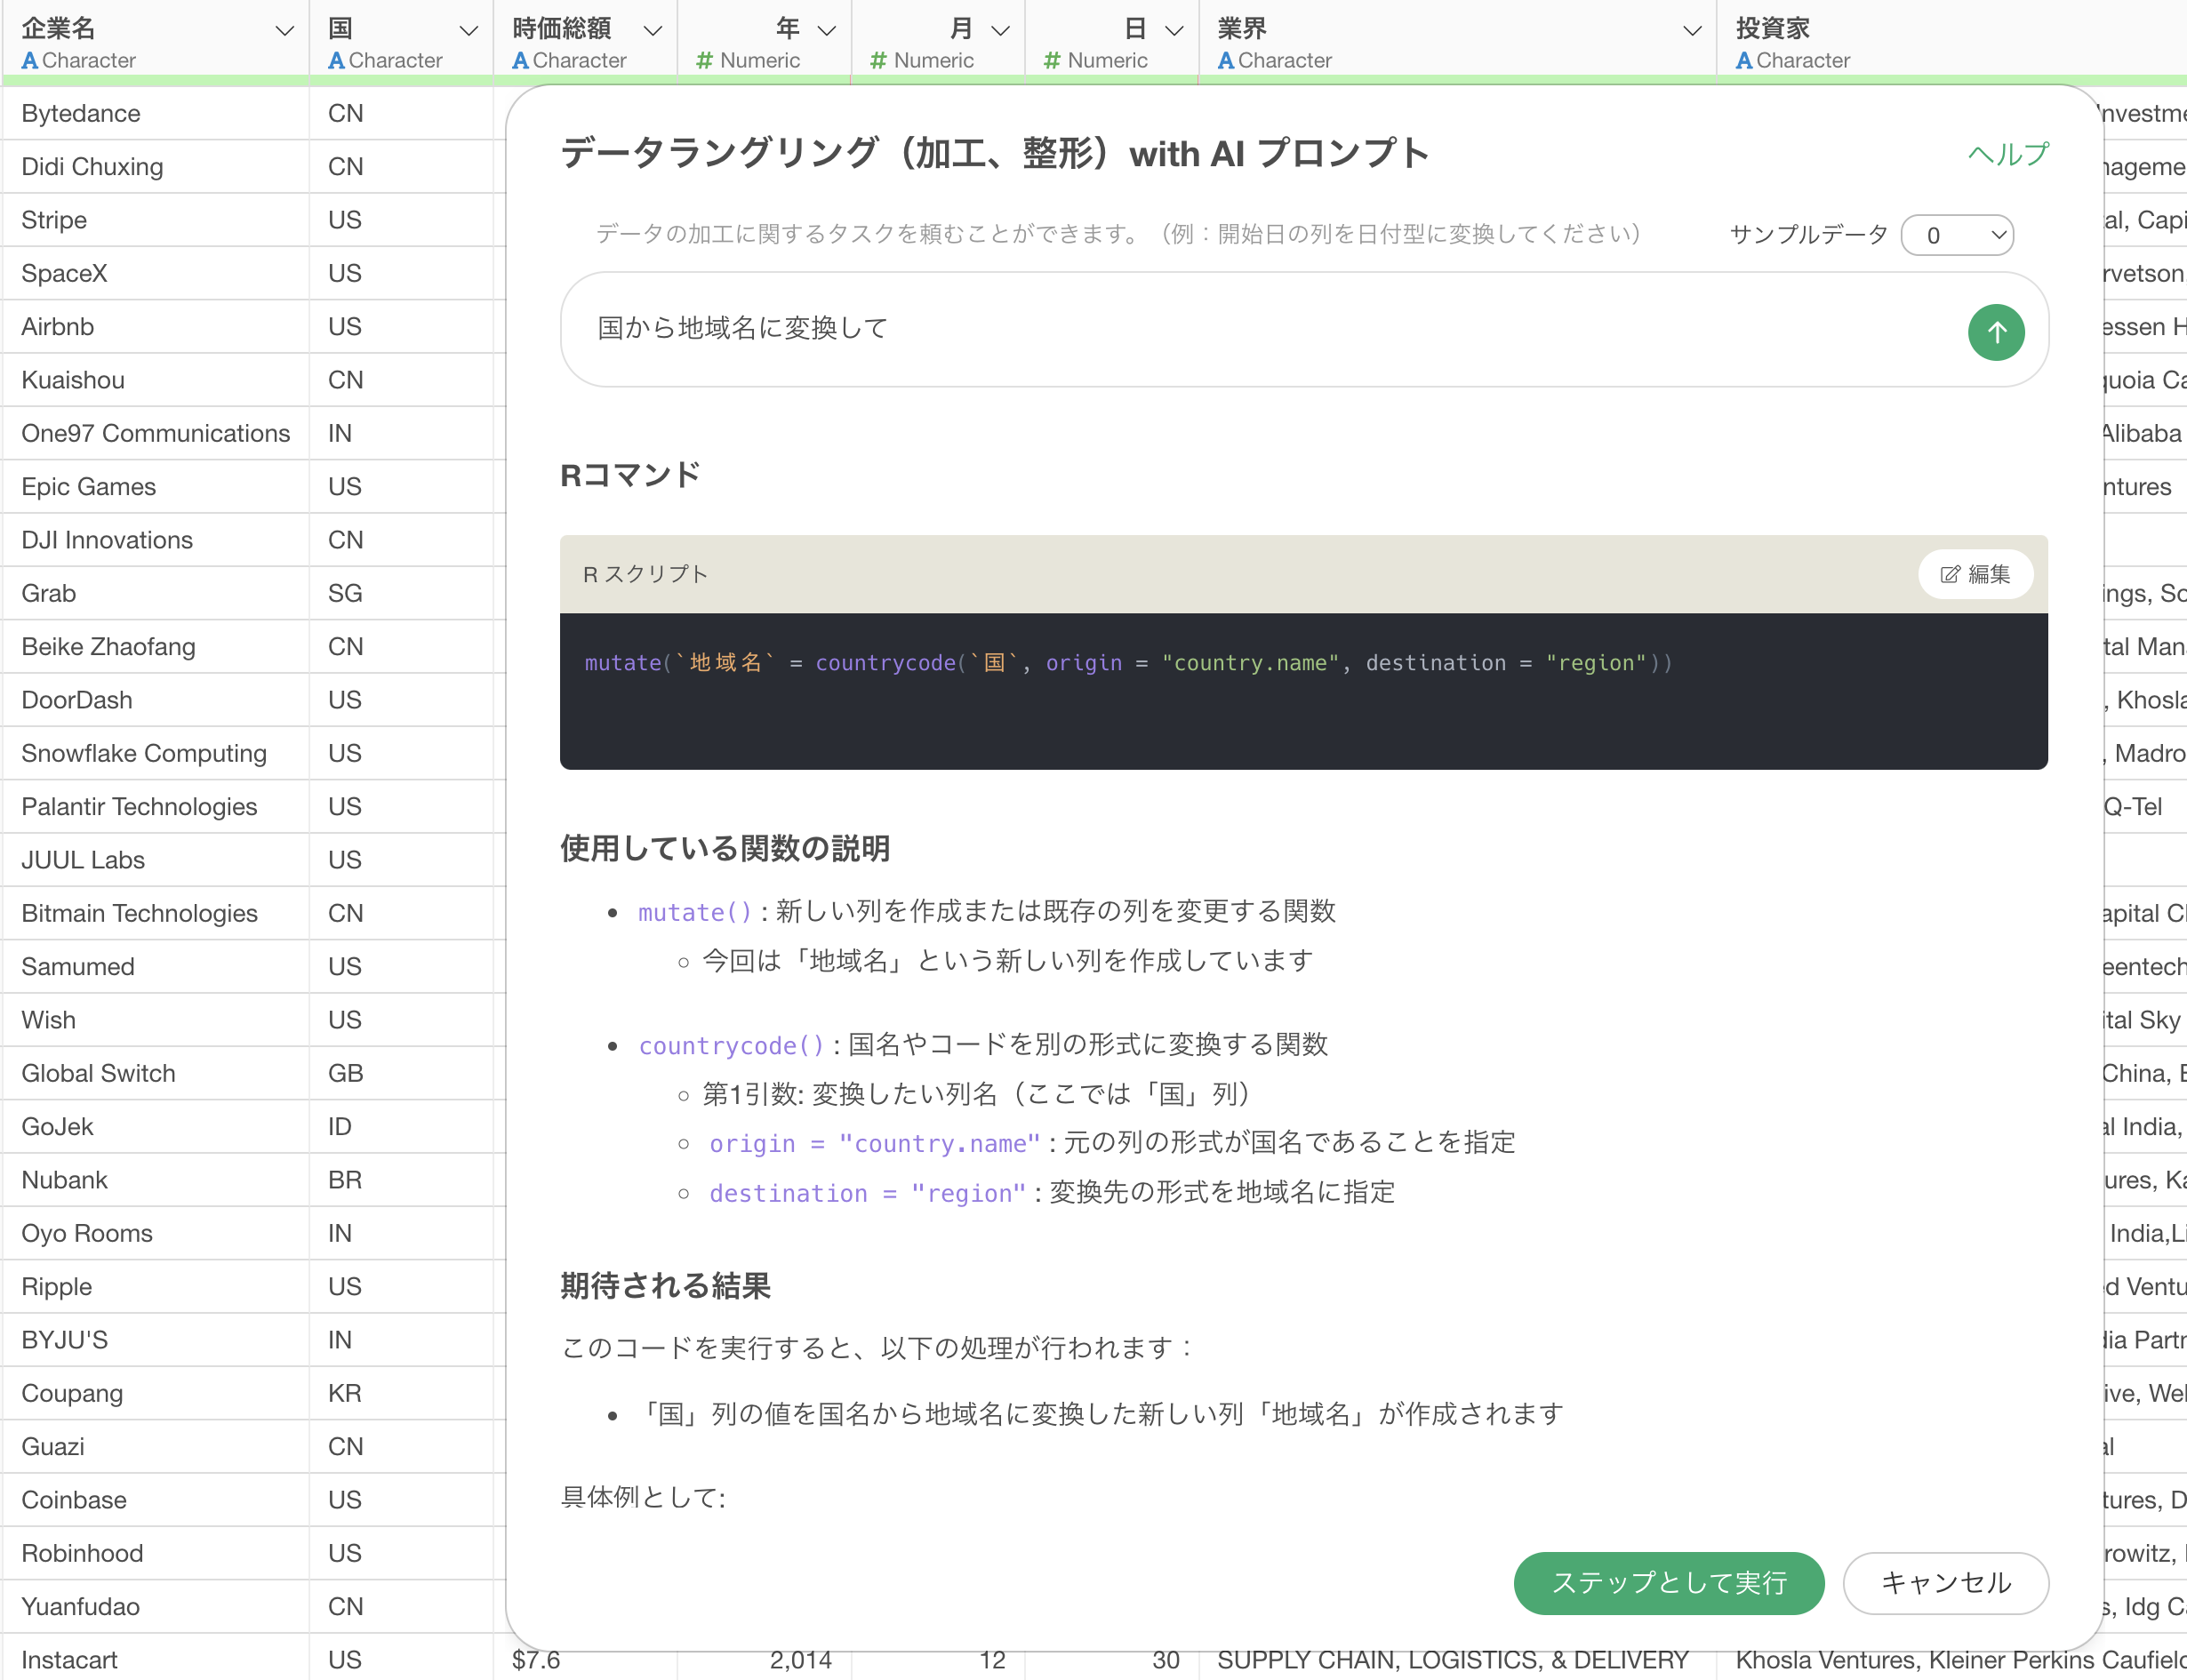The width and height of the screenshot is (2187, 1680).
Task: Expand the 国 column menu
Action: [x=468, y=31]
